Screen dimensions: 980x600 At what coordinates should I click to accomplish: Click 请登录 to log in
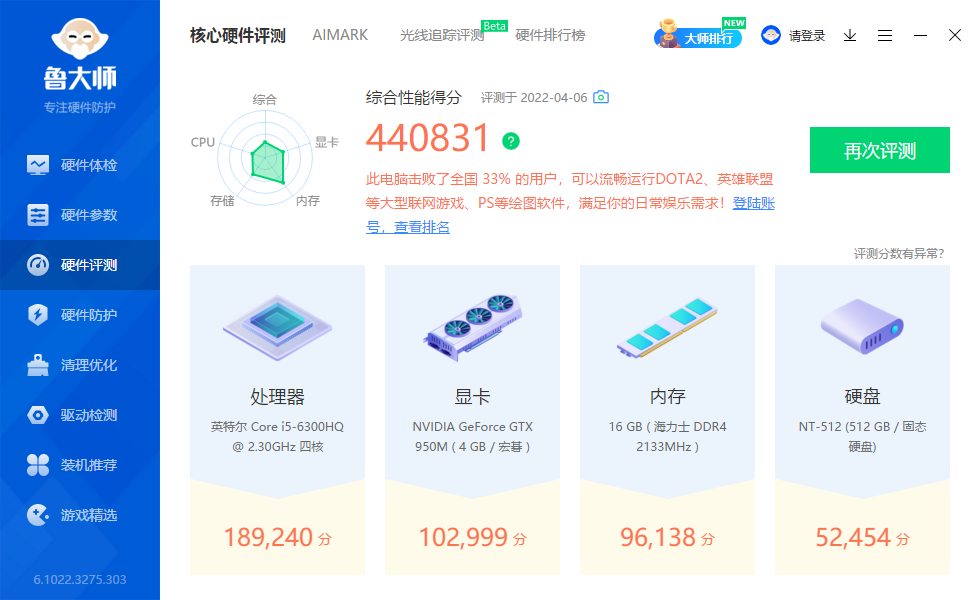click(806, 36)
